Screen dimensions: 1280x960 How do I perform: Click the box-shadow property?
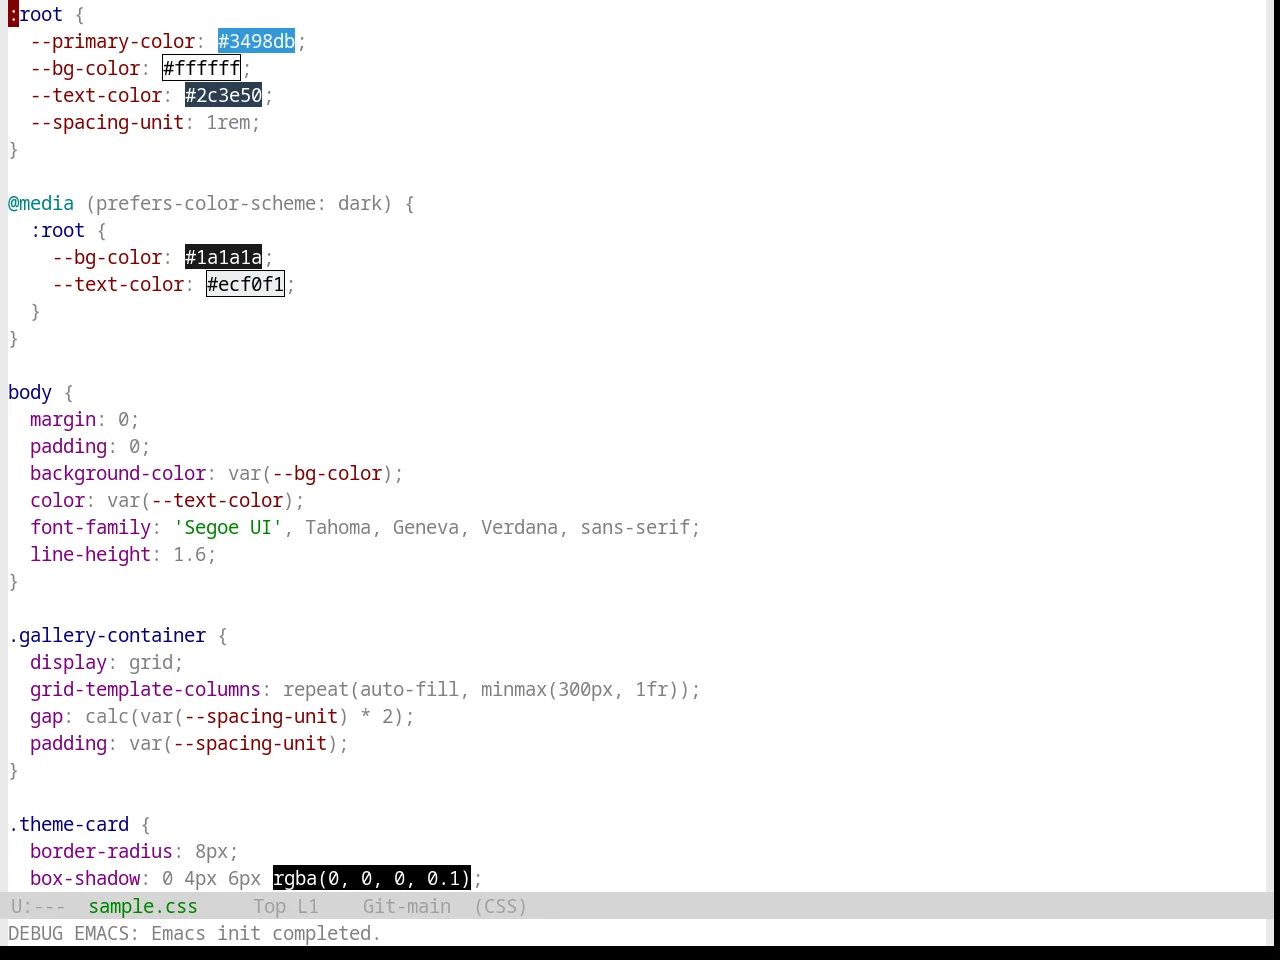(85, 878)
